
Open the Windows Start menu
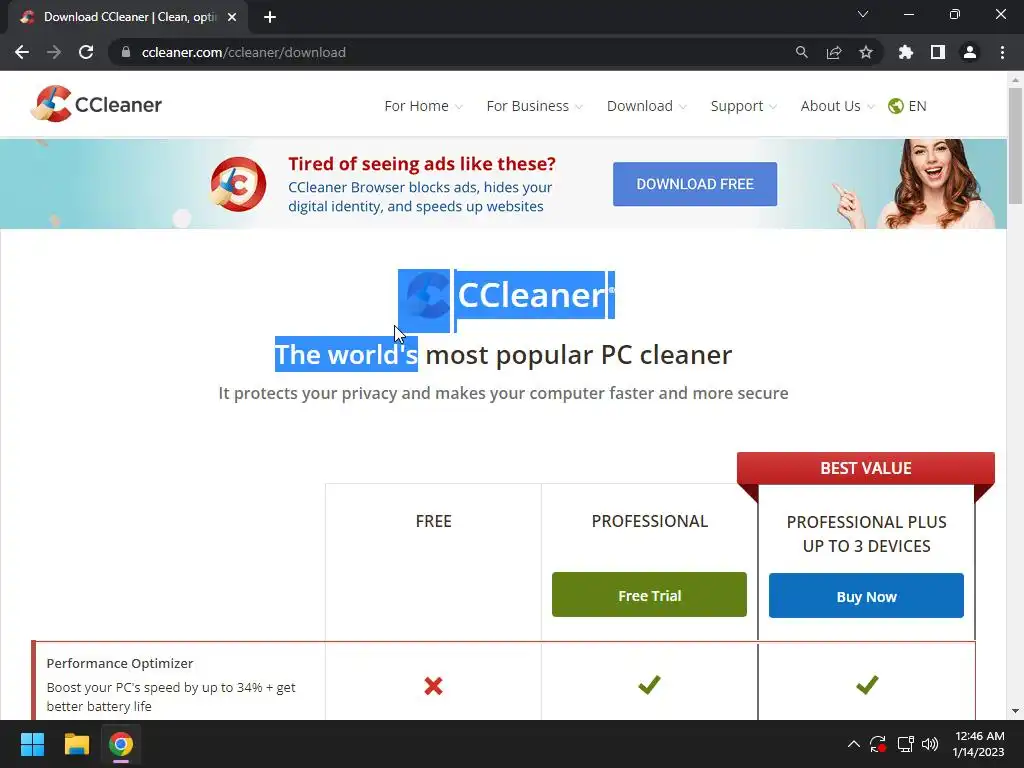32,744
